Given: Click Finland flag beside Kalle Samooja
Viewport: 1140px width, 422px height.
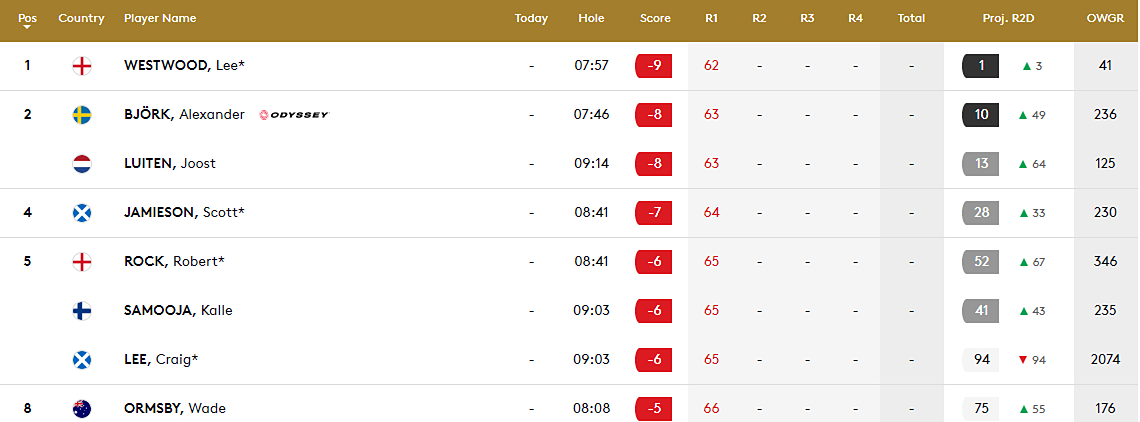Looking at the screenshot, I should (x=82, y=311).
